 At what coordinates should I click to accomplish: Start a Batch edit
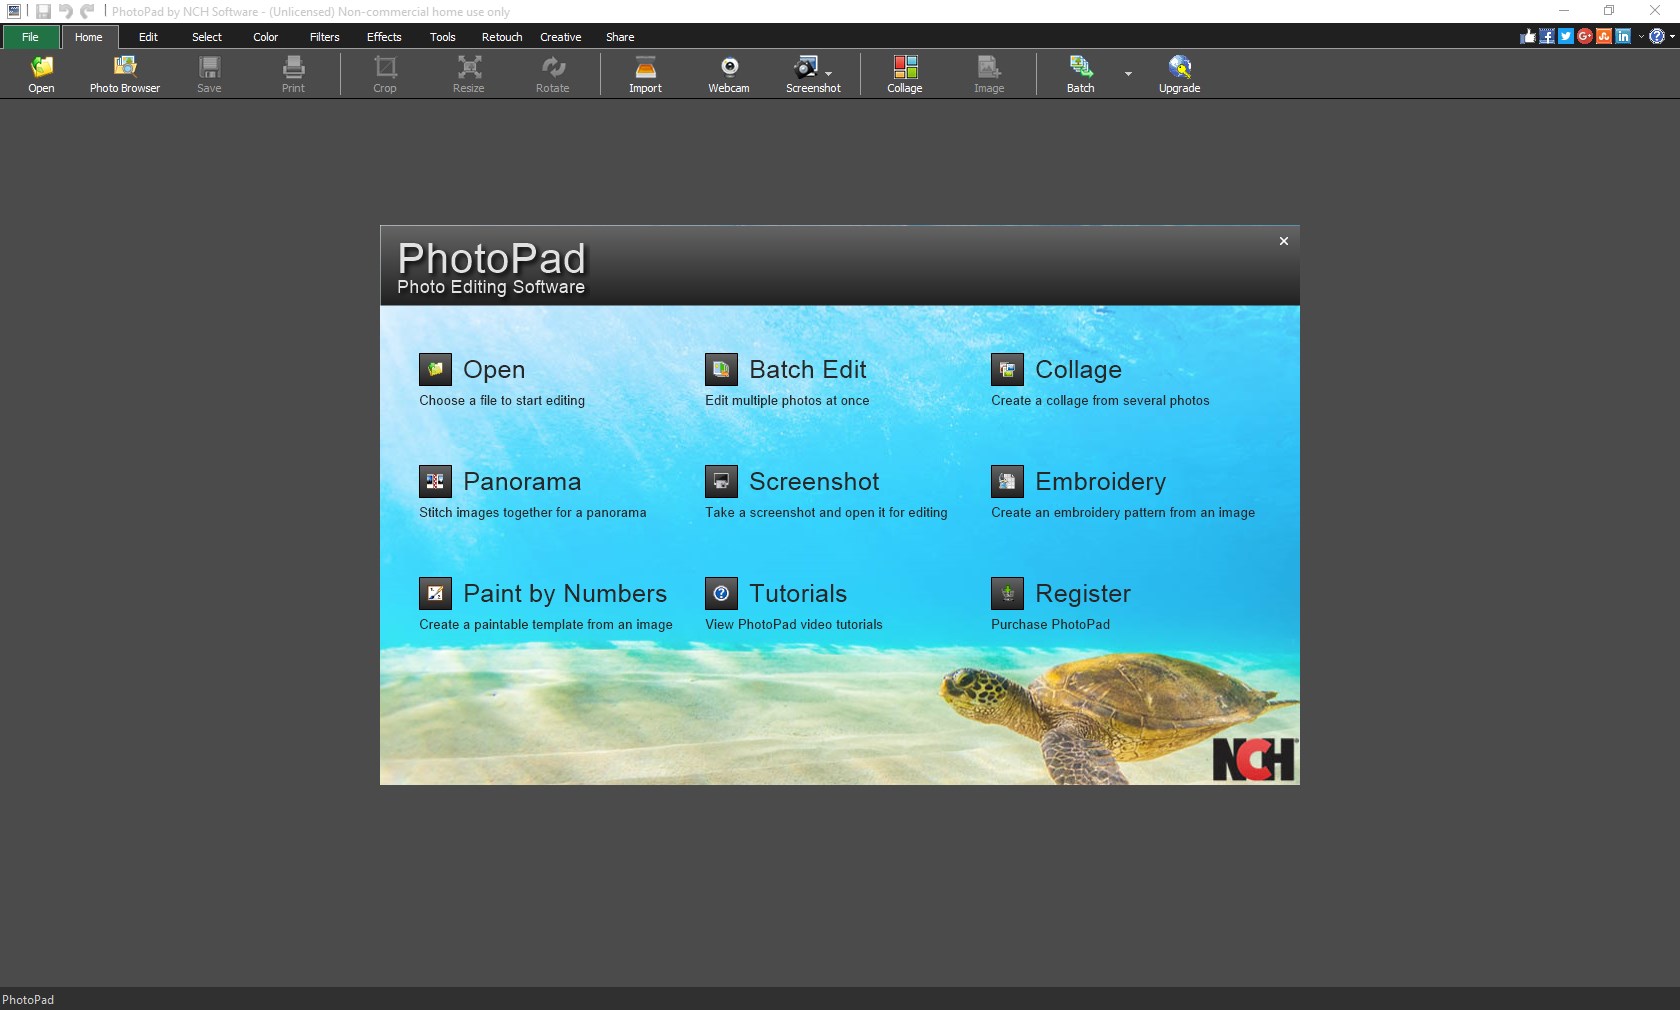1080,73
